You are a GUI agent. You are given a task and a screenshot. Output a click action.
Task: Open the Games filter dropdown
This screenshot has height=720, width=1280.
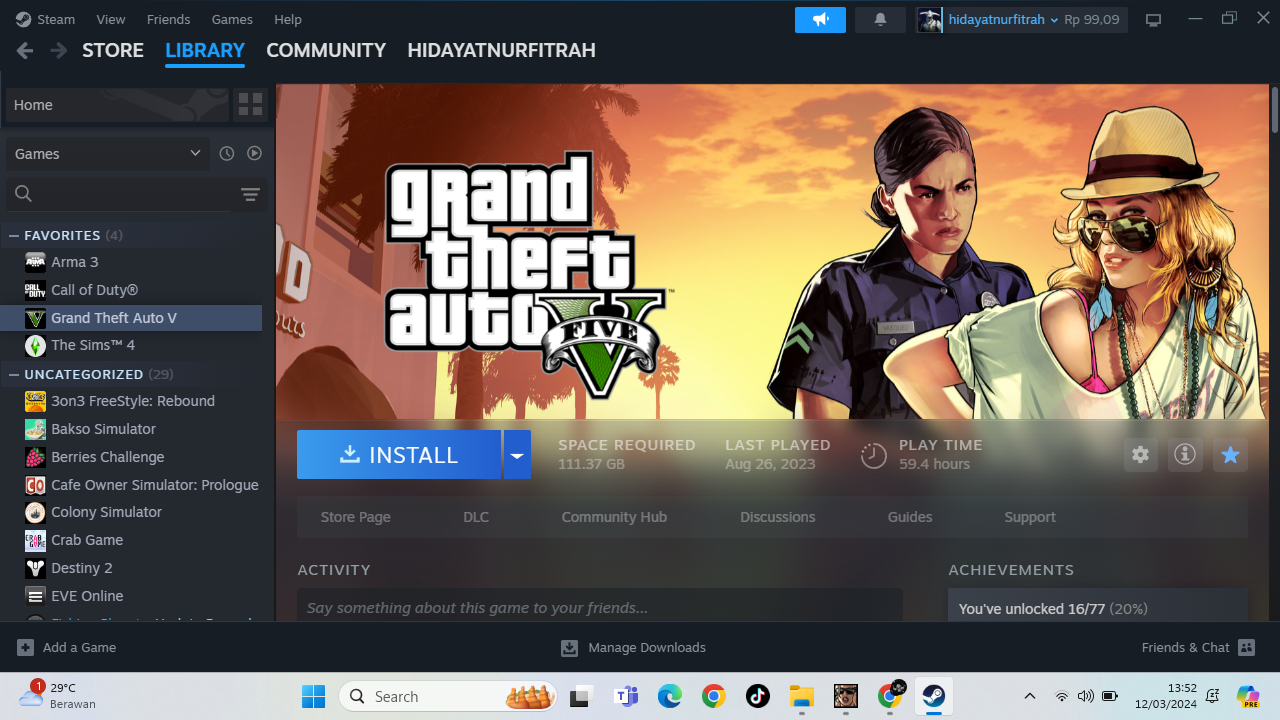108,154
